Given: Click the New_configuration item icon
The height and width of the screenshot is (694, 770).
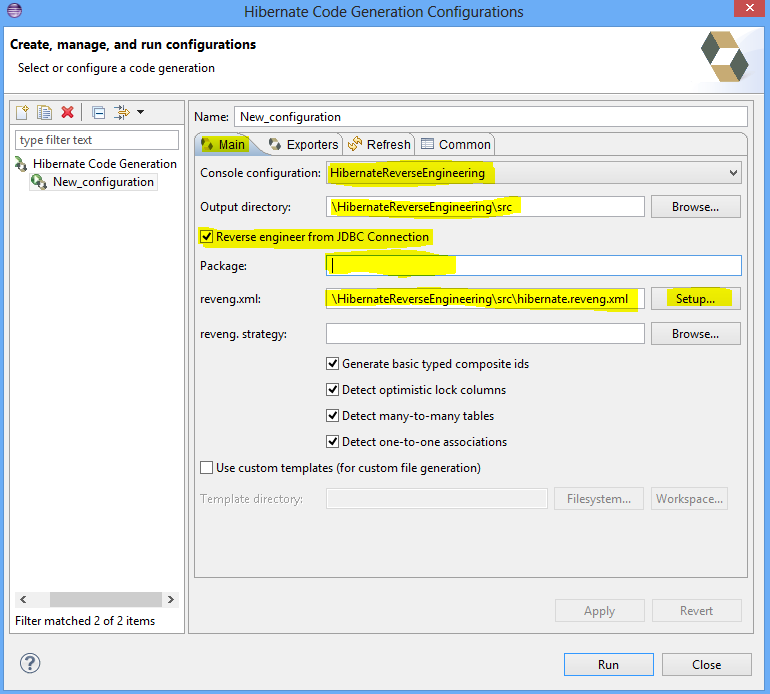Looking at the screenshot, I should point(39,182).
